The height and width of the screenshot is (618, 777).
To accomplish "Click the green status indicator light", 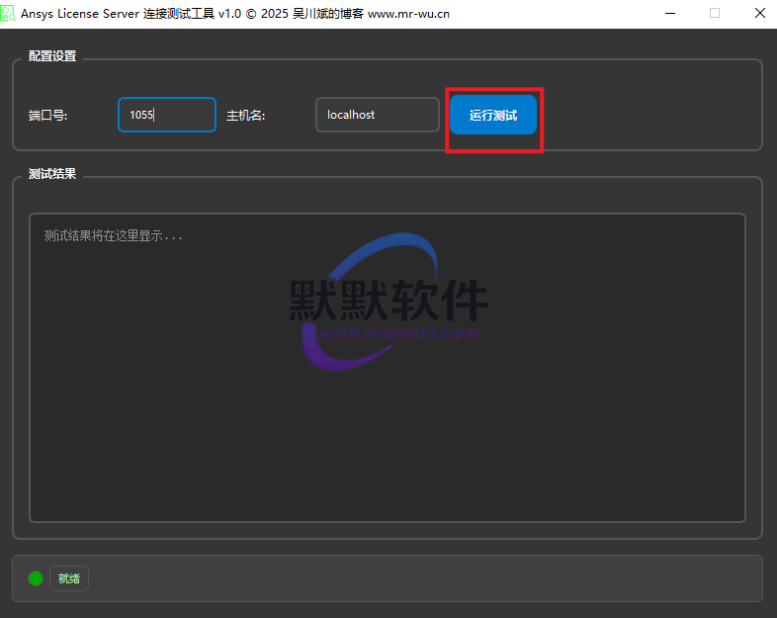I will coord(36,578).
